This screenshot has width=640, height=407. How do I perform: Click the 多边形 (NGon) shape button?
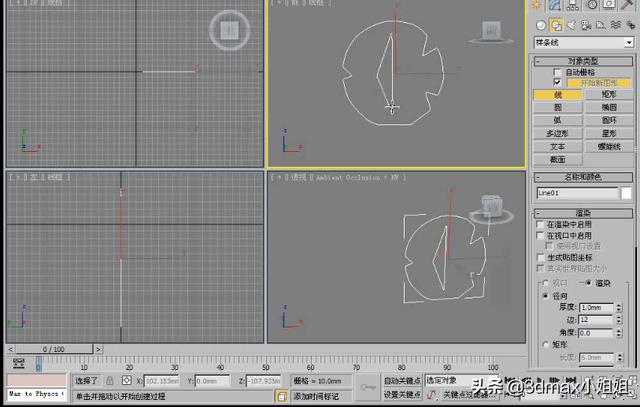click(558, 133)
